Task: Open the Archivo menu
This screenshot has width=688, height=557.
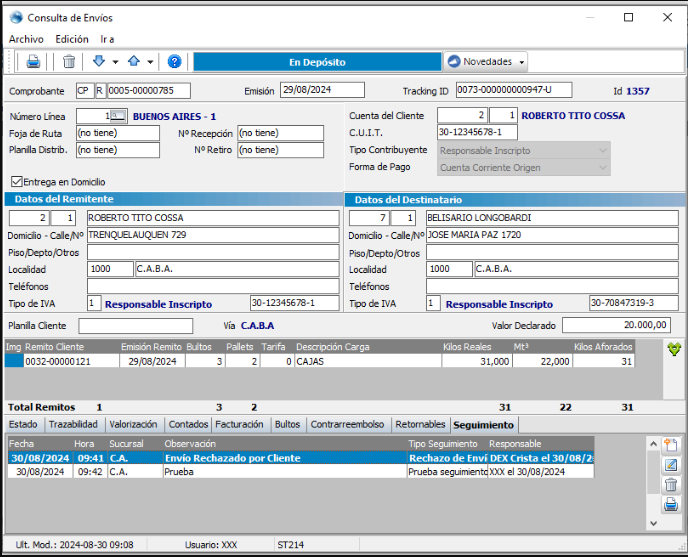Action: pos(26,39)
